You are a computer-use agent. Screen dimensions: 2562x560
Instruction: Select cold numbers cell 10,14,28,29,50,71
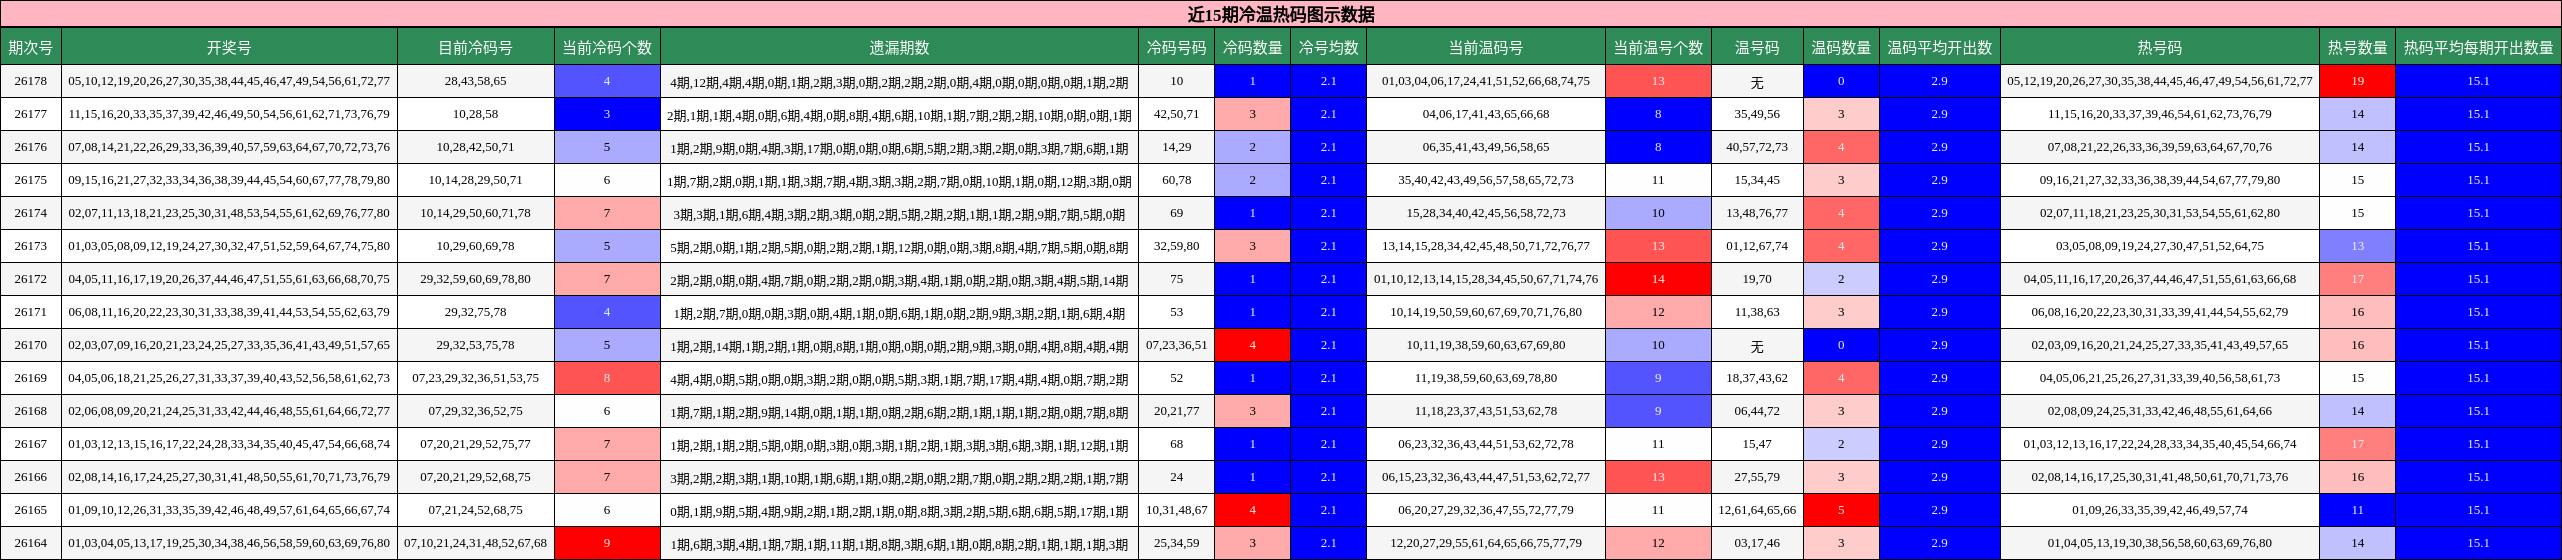point(476,180)
